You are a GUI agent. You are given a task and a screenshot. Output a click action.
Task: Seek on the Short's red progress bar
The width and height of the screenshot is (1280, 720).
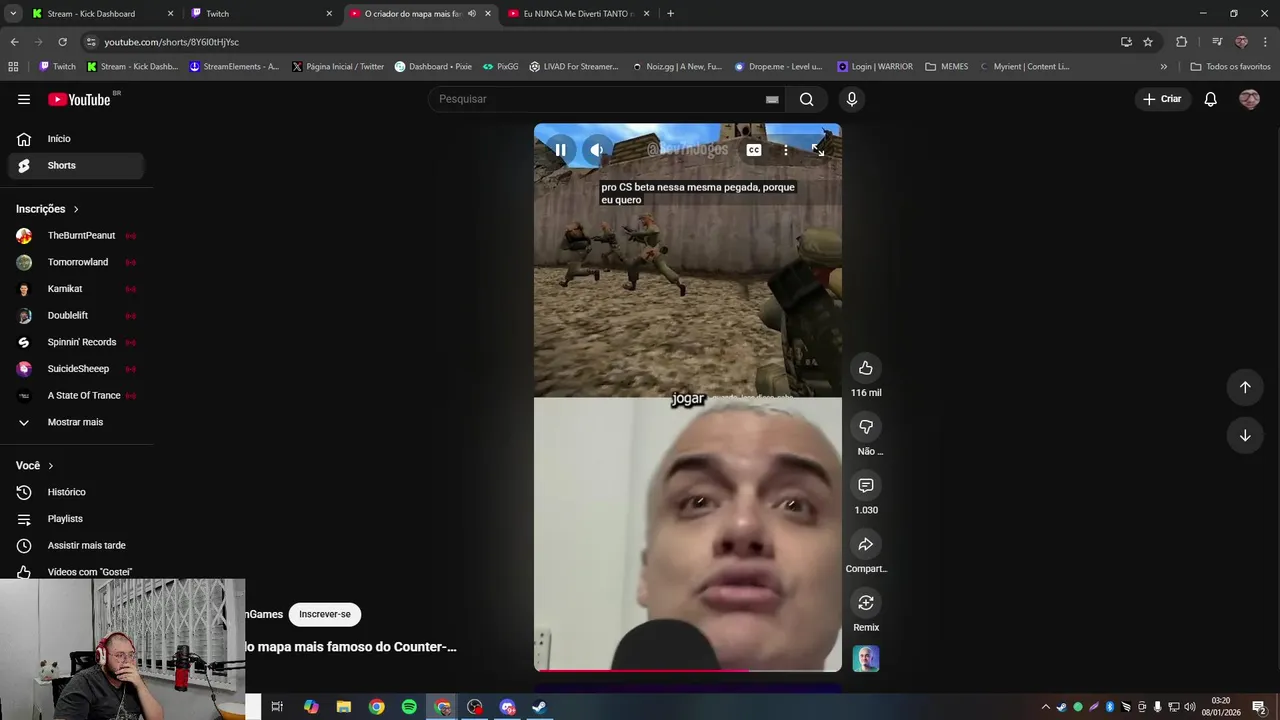click(x=688, y=670)
